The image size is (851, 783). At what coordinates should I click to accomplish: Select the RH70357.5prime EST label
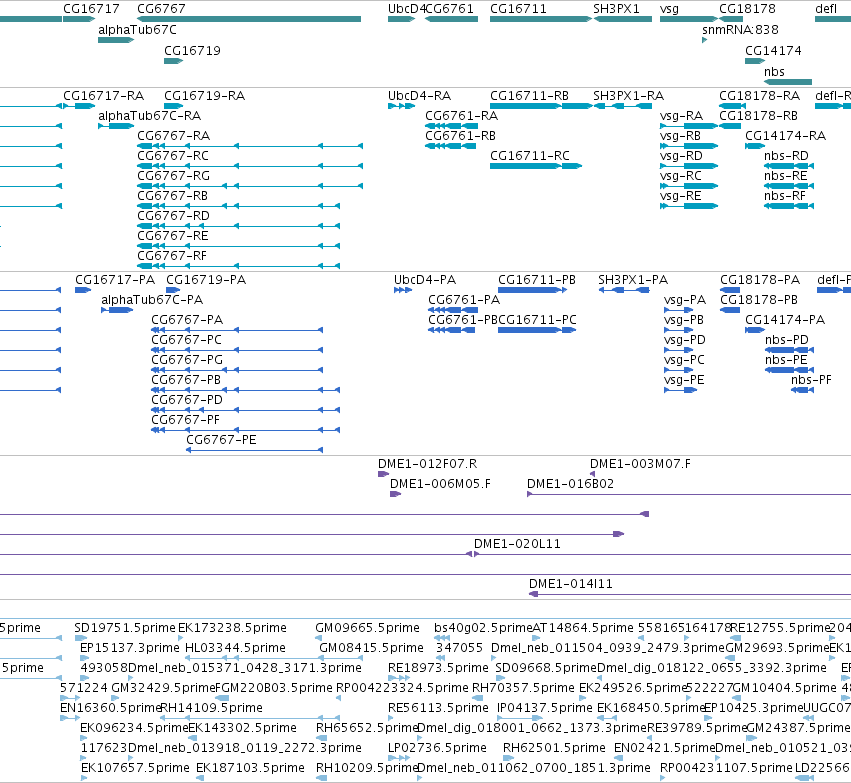(x=523, y=687)
